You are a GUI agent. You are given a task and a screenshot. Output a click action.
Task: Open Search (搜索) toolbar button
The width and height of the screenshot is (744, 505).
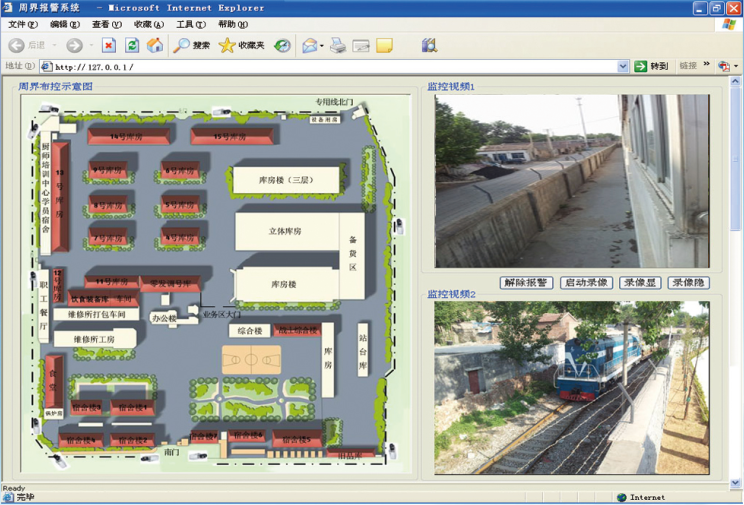tap(191, 46)
